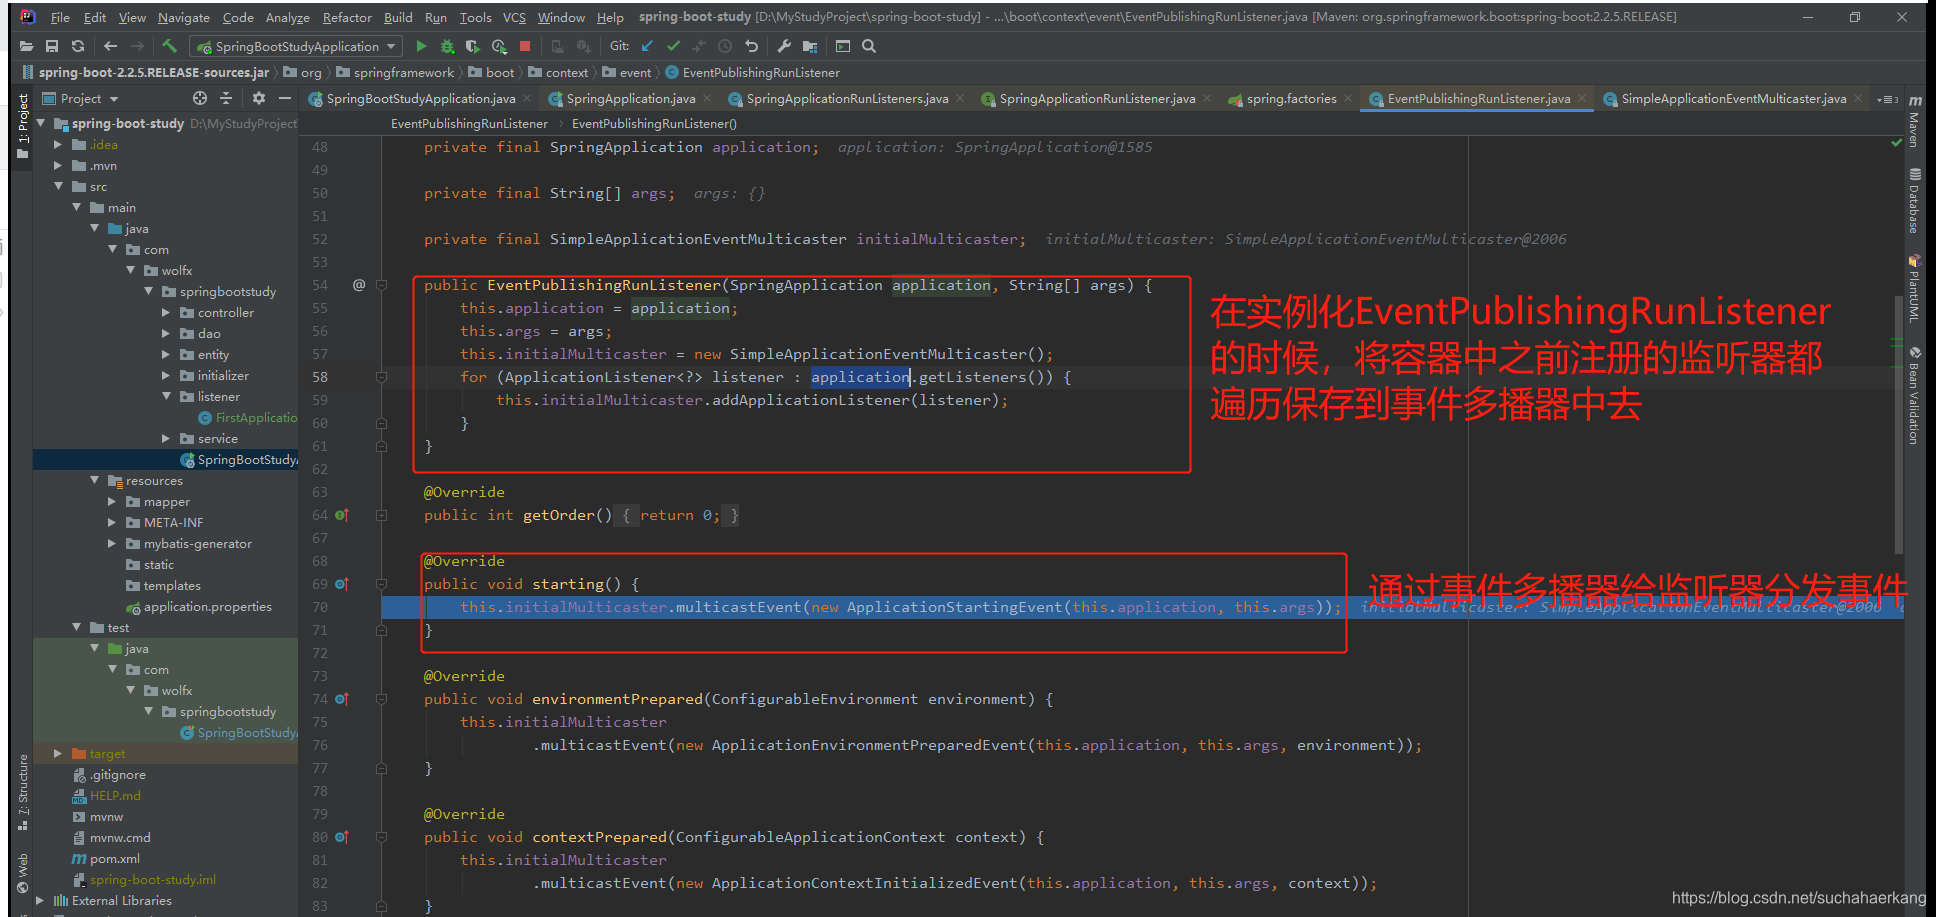This screenshot has height=917, width=1936.
Task: Start debugging with the bug icon
Action: coord(447,46)
